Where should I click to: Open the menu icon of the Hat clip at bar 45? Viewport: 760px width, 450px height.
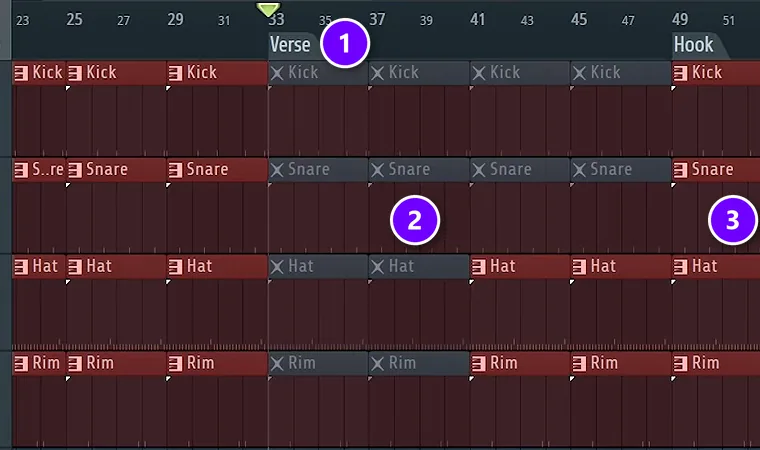click(579, 267)
